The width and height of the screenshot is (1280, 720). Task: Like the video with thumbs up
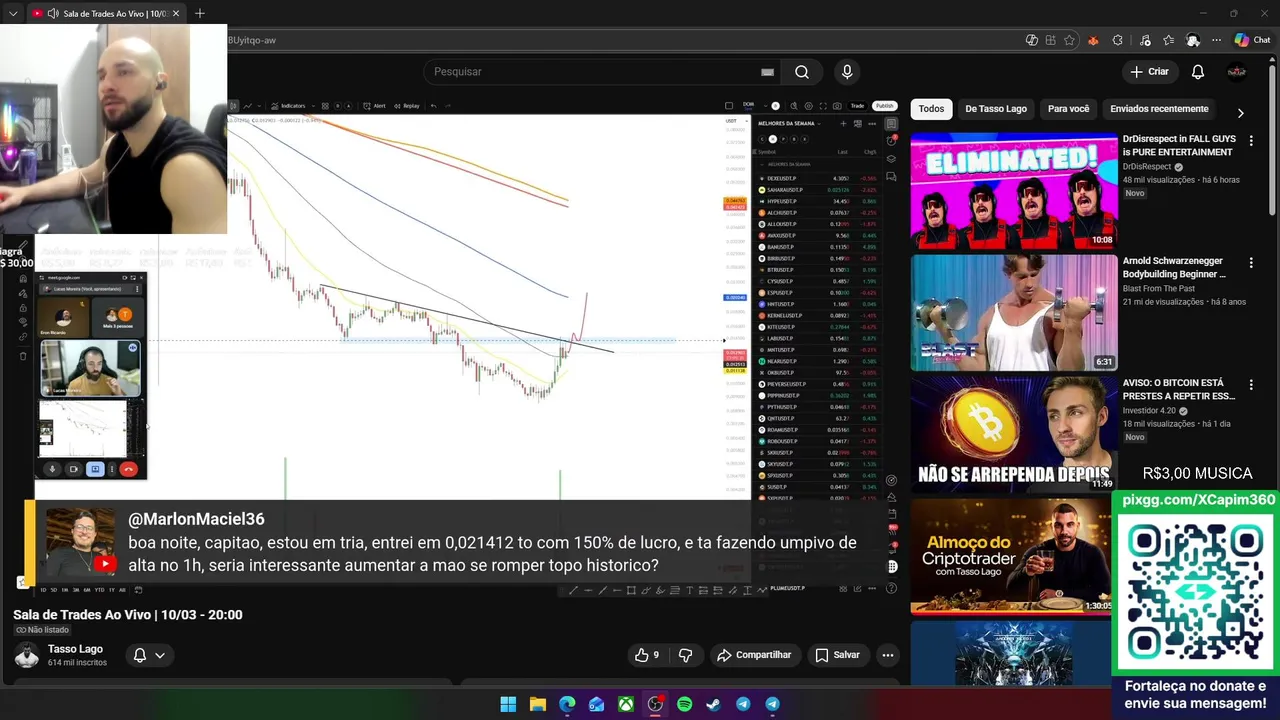click(647, 655)
